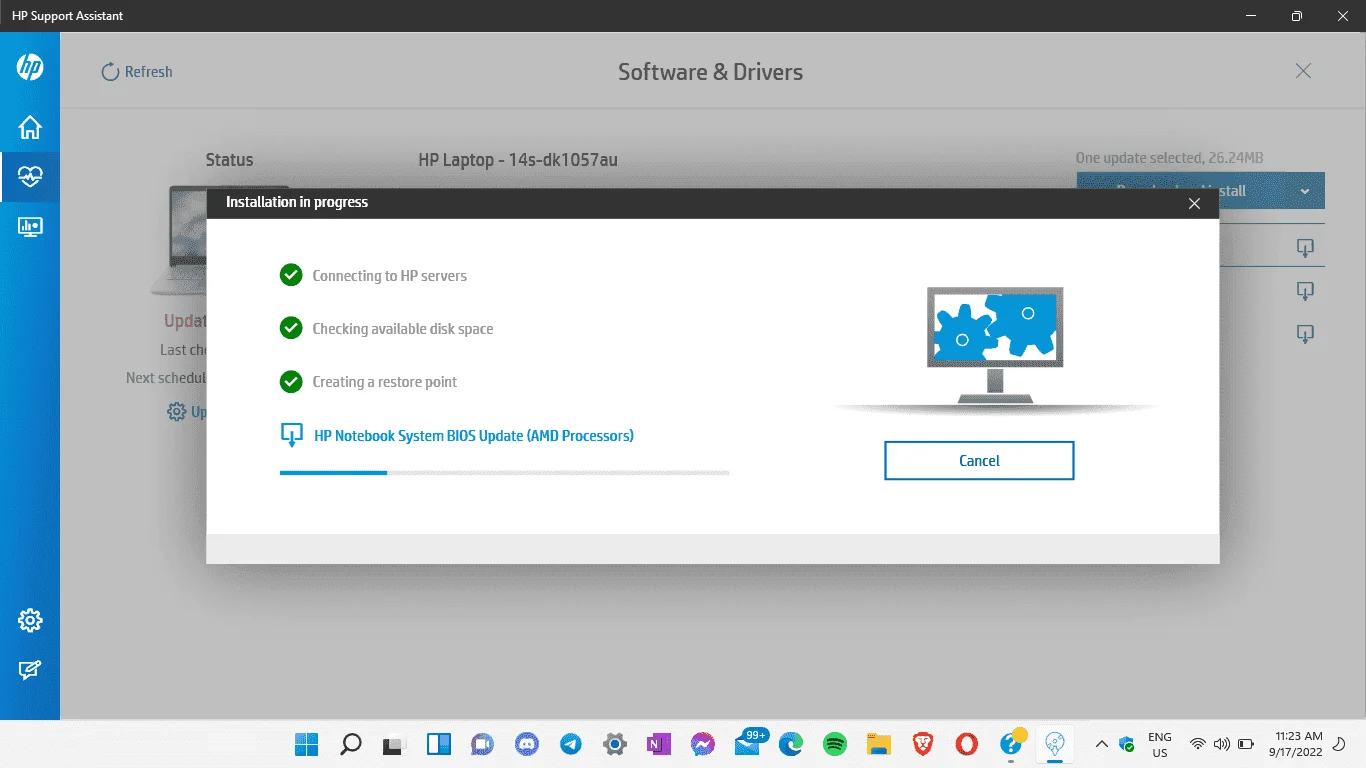This screenshot has width=1366, height=768.
Task: Click the gears monitor illustration
Action: 995,345
